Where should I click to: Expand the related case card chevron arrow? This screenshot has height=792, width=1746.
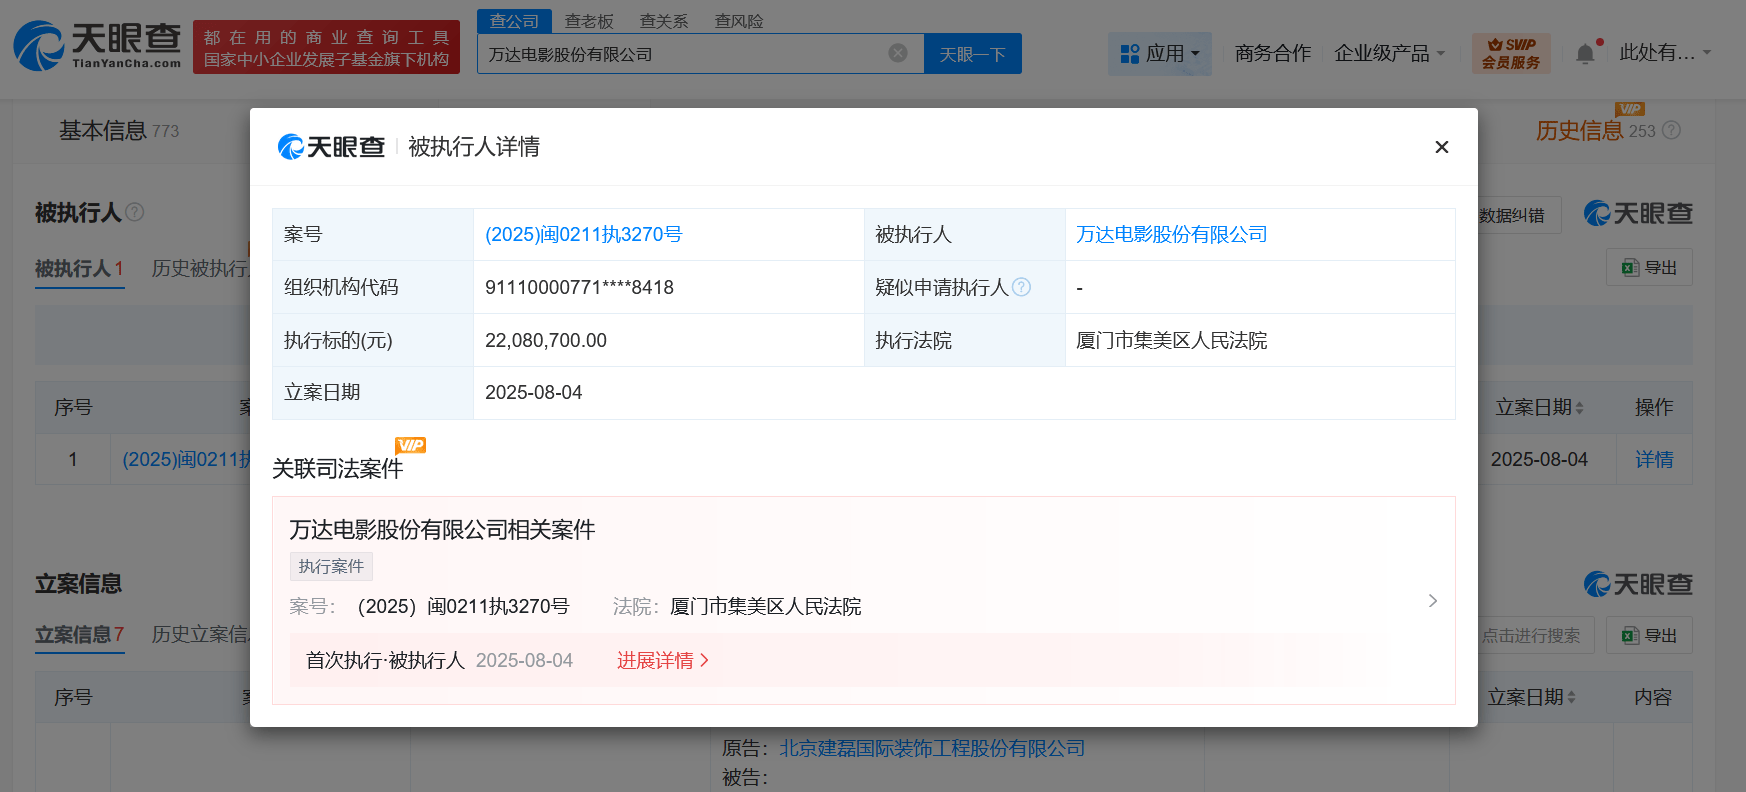(1432, 601)
